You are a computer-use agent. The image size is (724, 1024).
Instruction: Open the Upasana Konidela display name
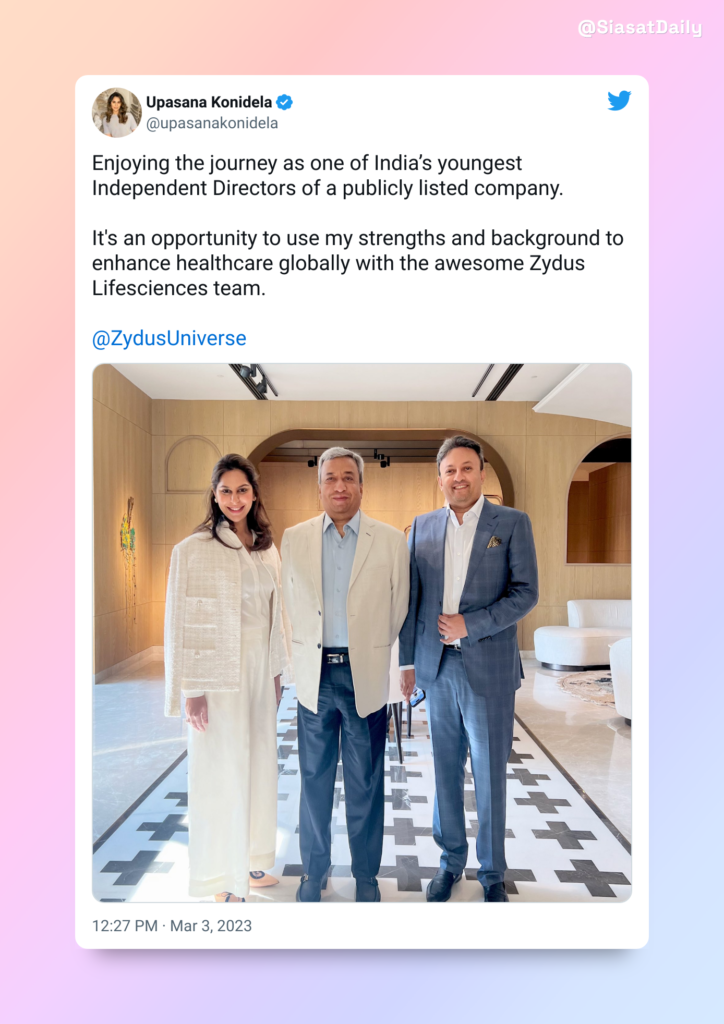coord(209,103)
